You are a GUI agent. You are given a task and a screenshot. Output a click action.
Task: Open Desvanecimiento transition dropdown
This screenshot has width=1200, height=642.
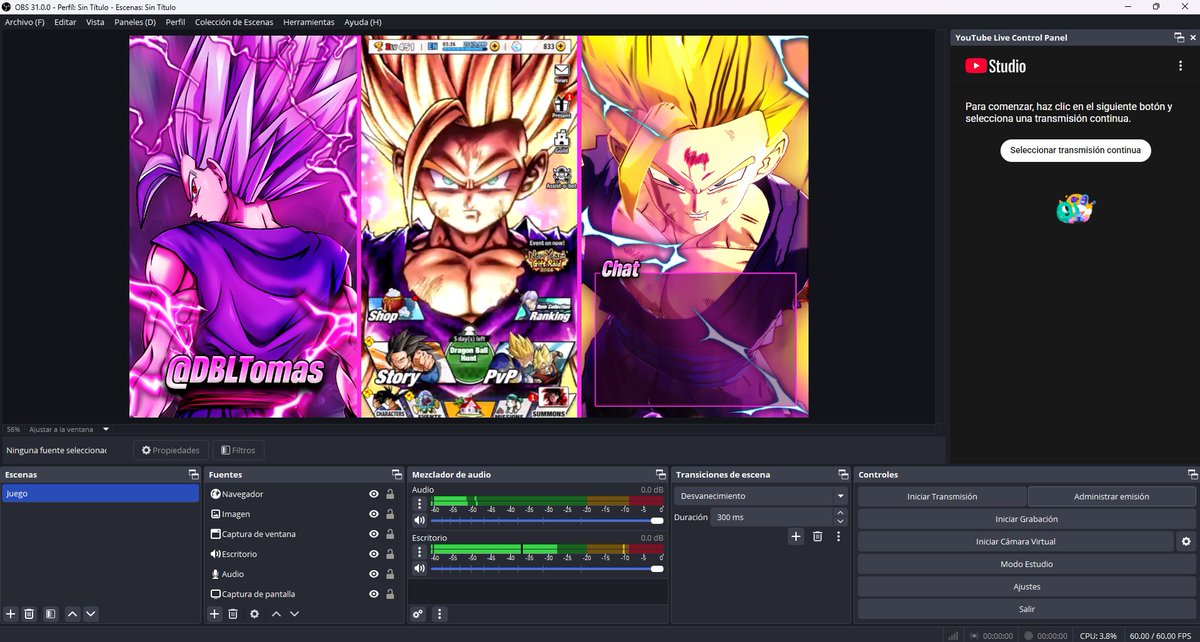(761, 495)
